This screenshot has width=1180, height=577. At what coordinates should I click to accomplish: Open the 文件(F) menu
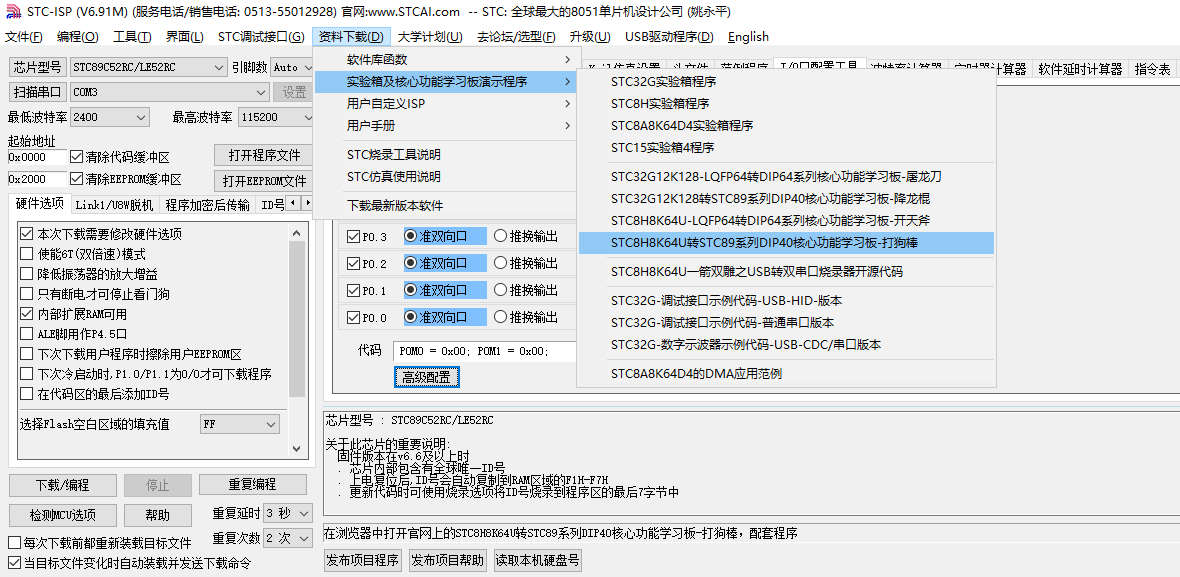pyautogui.click(x=24, y=36)
